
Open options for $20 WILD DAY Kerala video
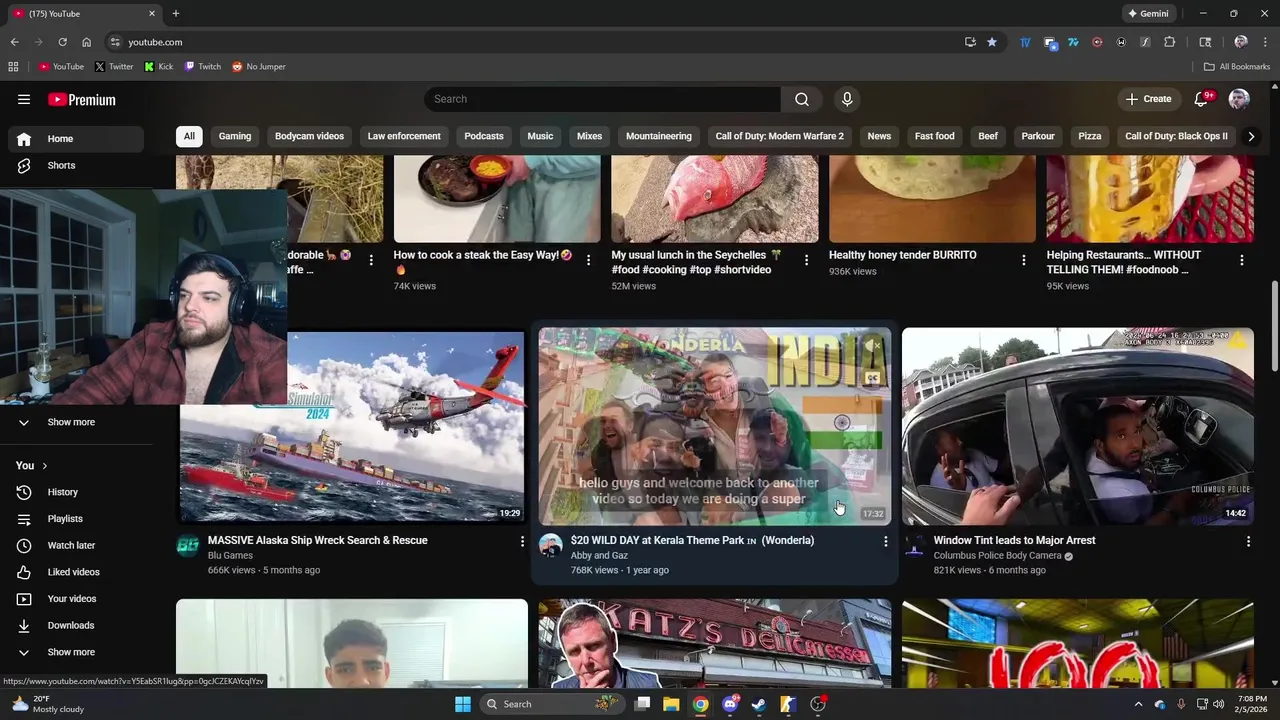885,541
